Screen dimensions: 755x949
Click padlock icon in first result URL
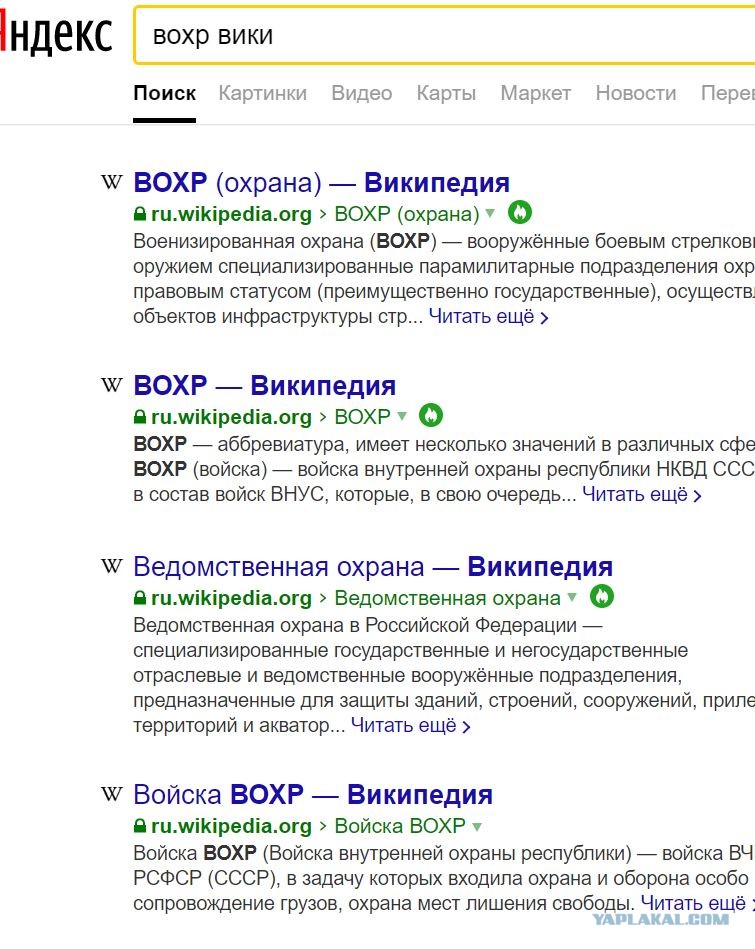click(x=140, y=214)
